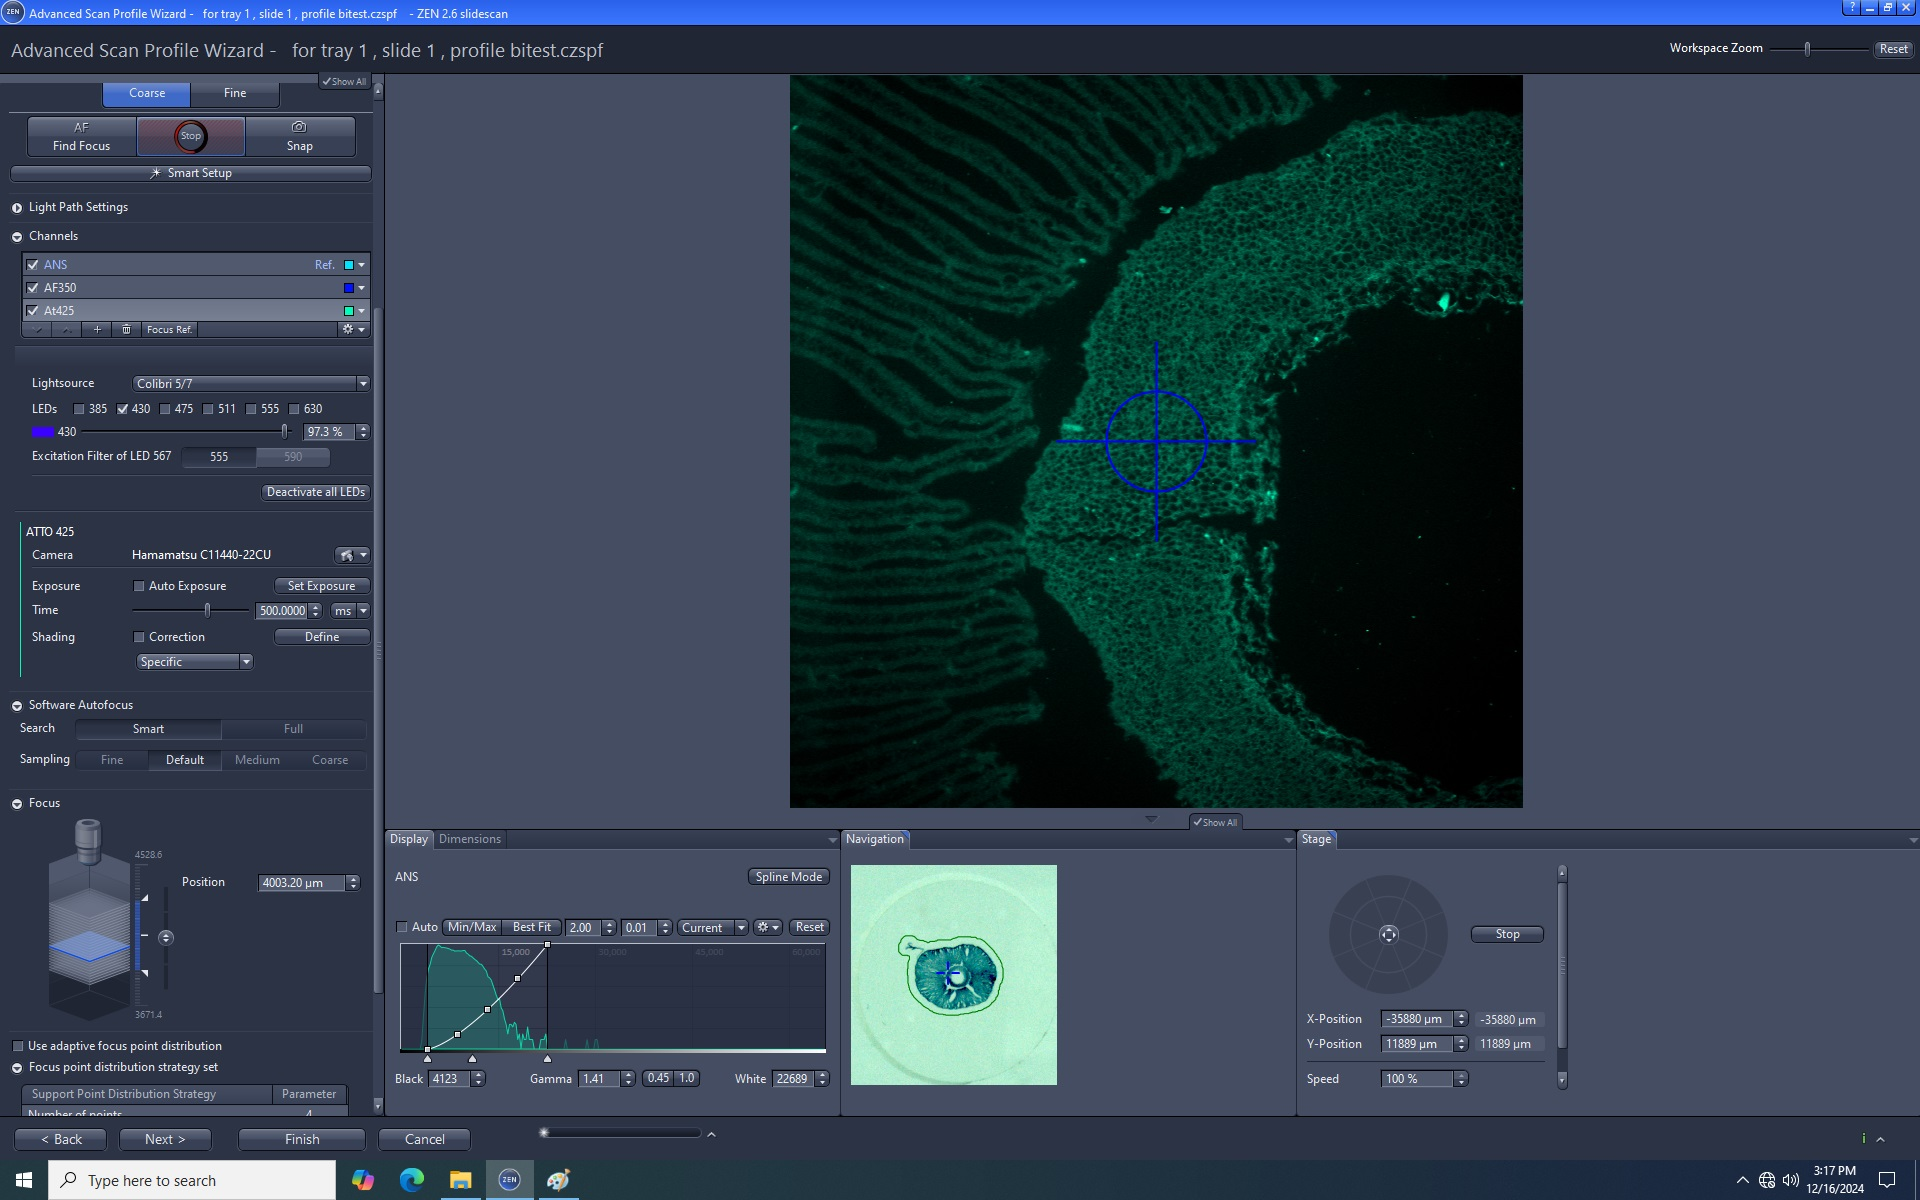The image size is (1920, 1200).
Task: Click Deactivate all LEDs
Action: [x=316, y=492]
